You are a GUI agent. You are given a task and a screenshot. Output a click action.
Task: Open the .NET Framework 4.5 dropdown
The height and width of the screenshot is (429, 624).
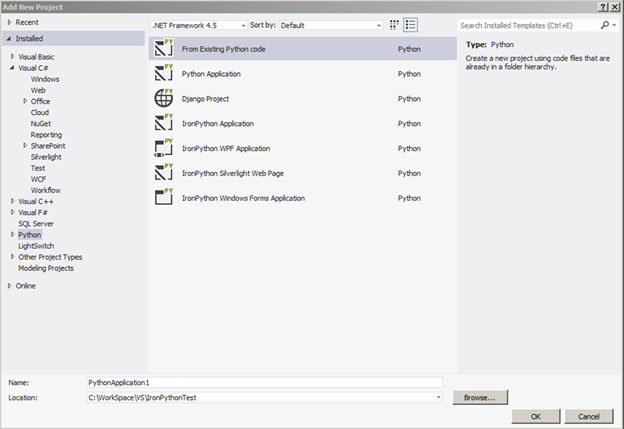[x=244, y=25]
